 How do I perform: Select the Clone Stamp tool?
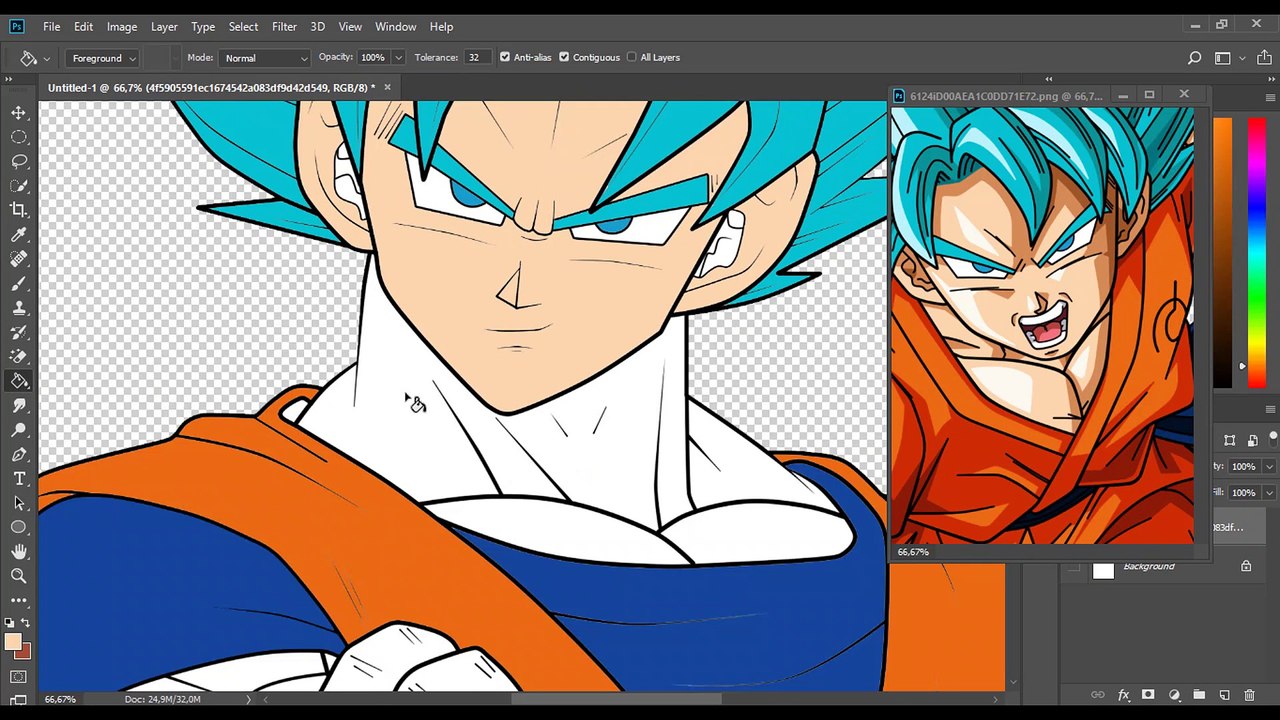pyautogui.click(x=19, y=308)
